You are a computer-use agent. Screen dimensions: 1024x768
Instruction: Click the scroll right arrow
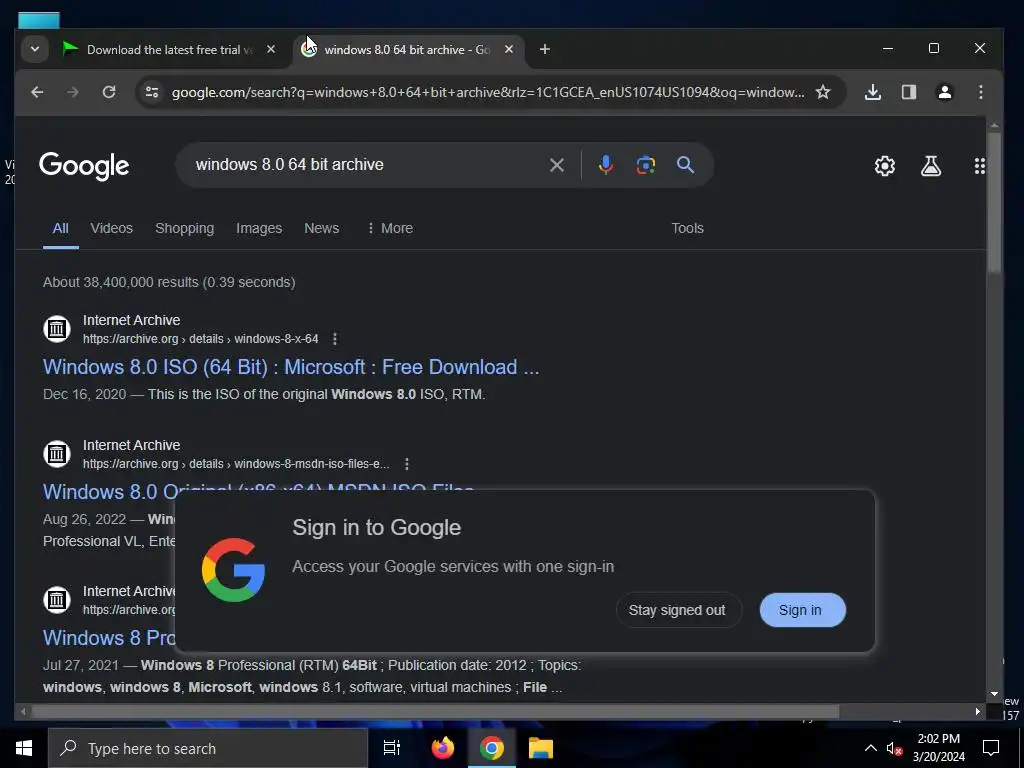tap(978, 711)
